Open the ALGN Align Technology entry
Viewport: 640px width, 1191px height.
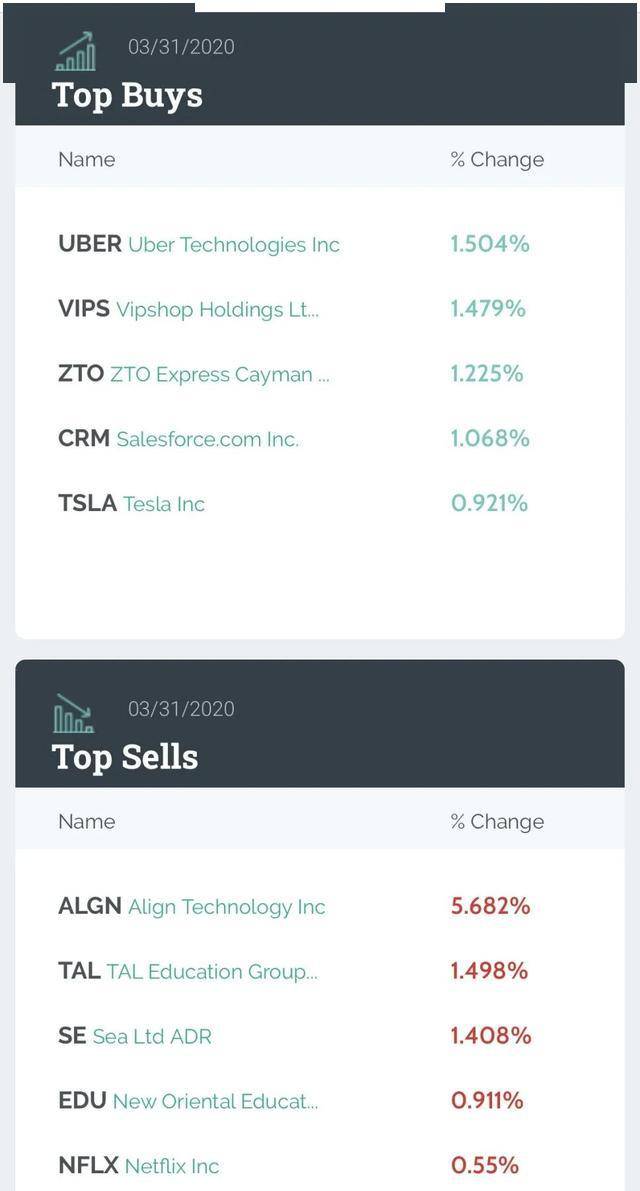click(x=192, y=907)
